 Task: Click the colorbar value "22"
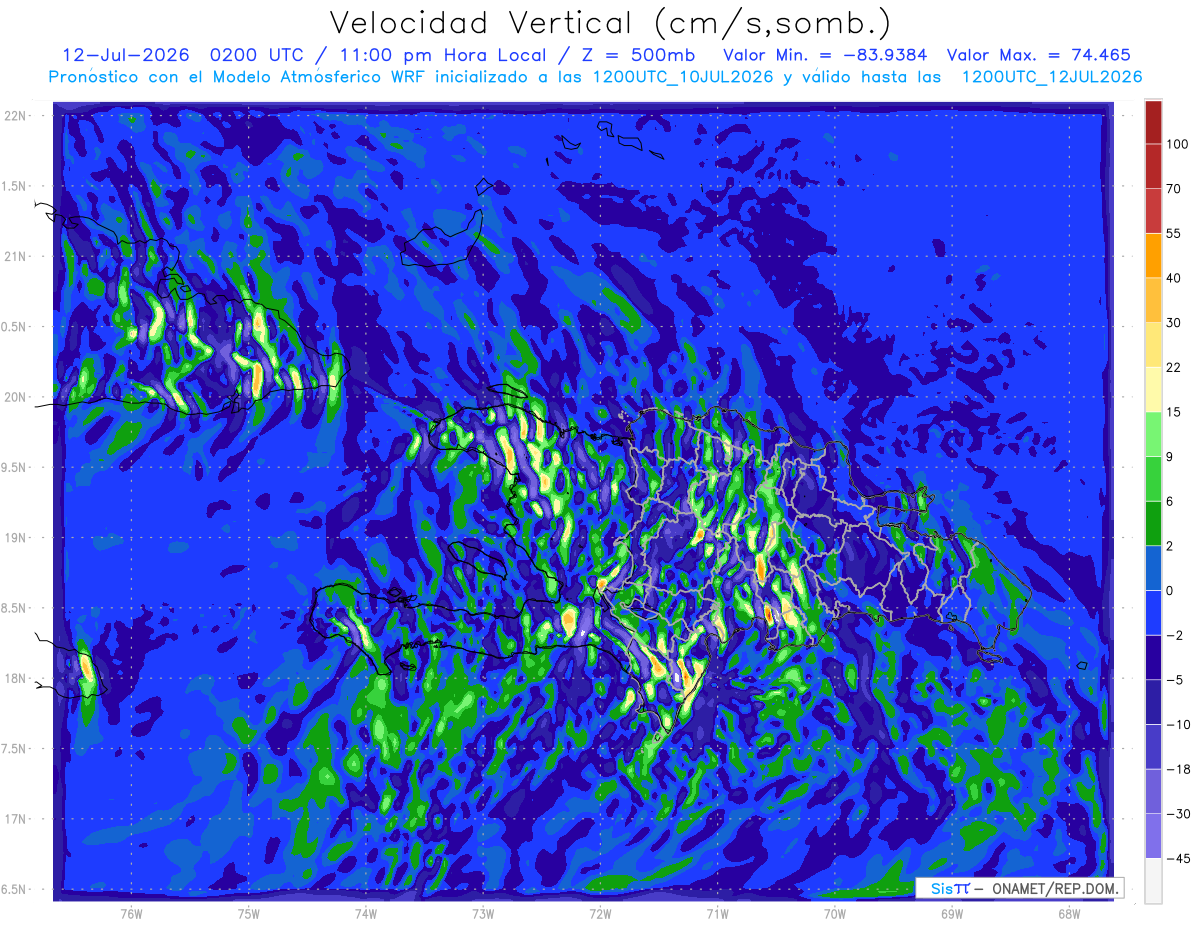(1175, 367)
